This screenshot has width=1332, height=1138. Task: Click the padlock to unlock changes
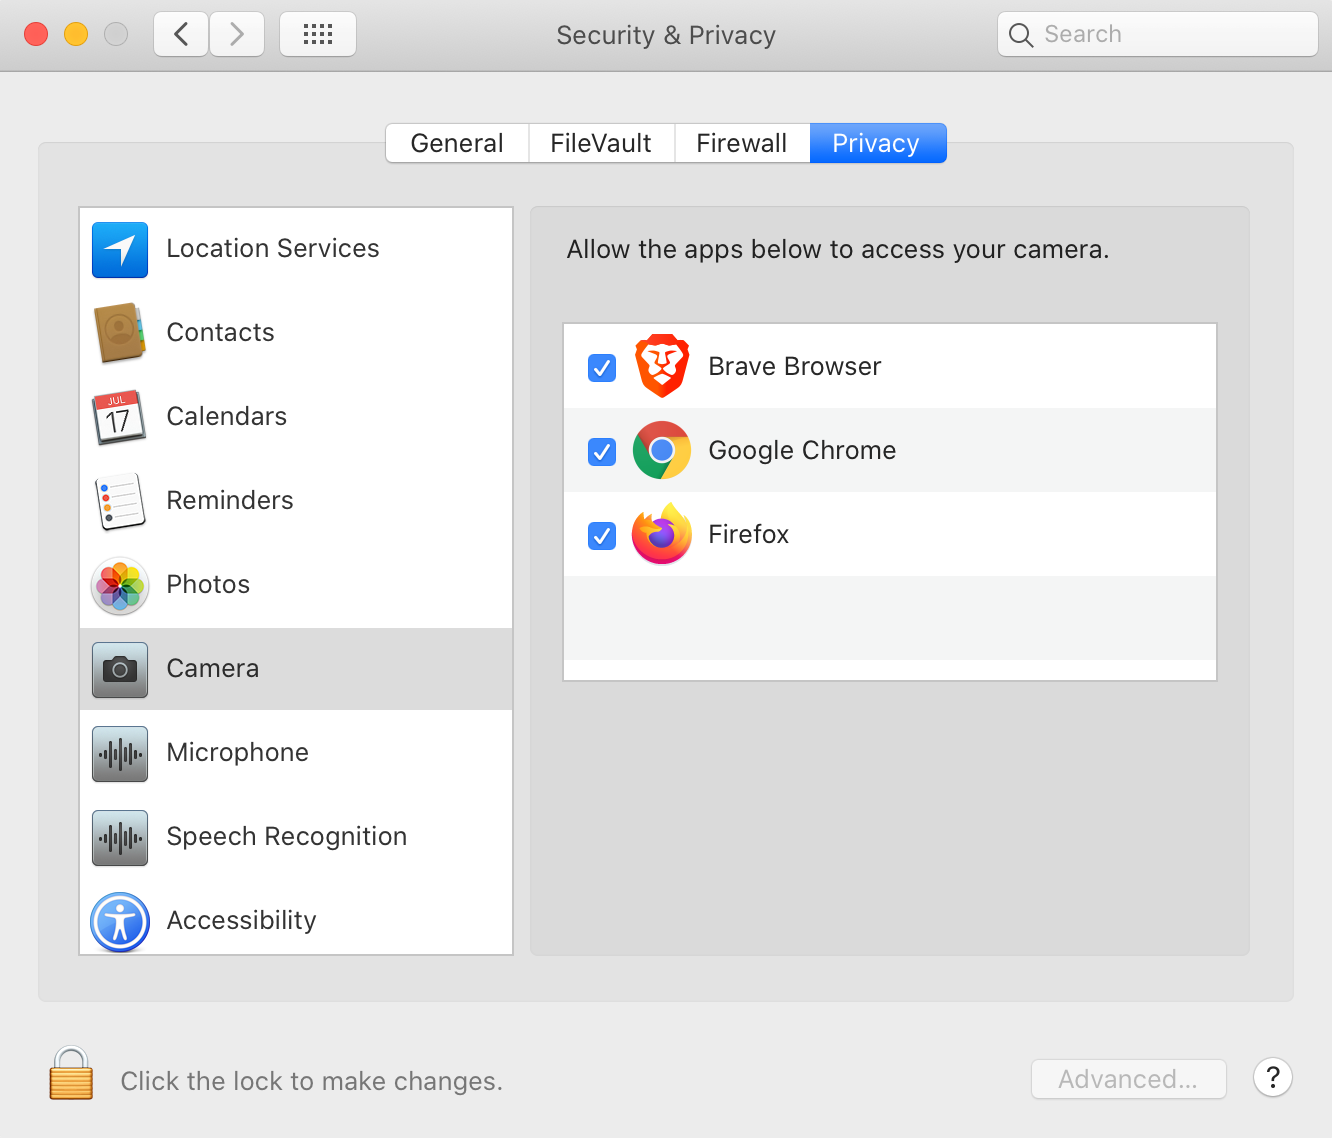click(71, 1074)
